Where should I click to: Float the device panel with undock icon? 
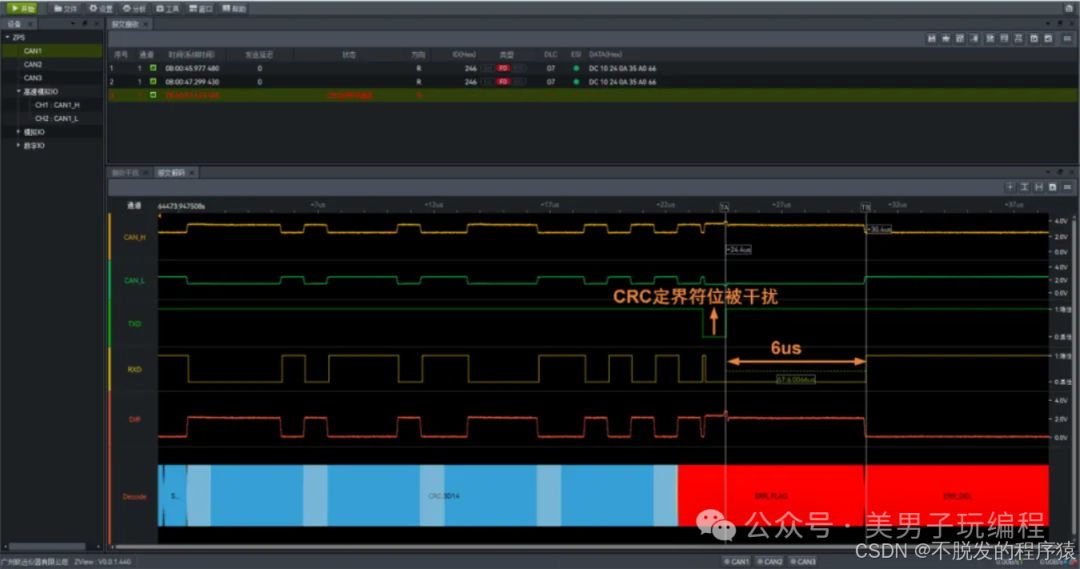click(85, 24)
